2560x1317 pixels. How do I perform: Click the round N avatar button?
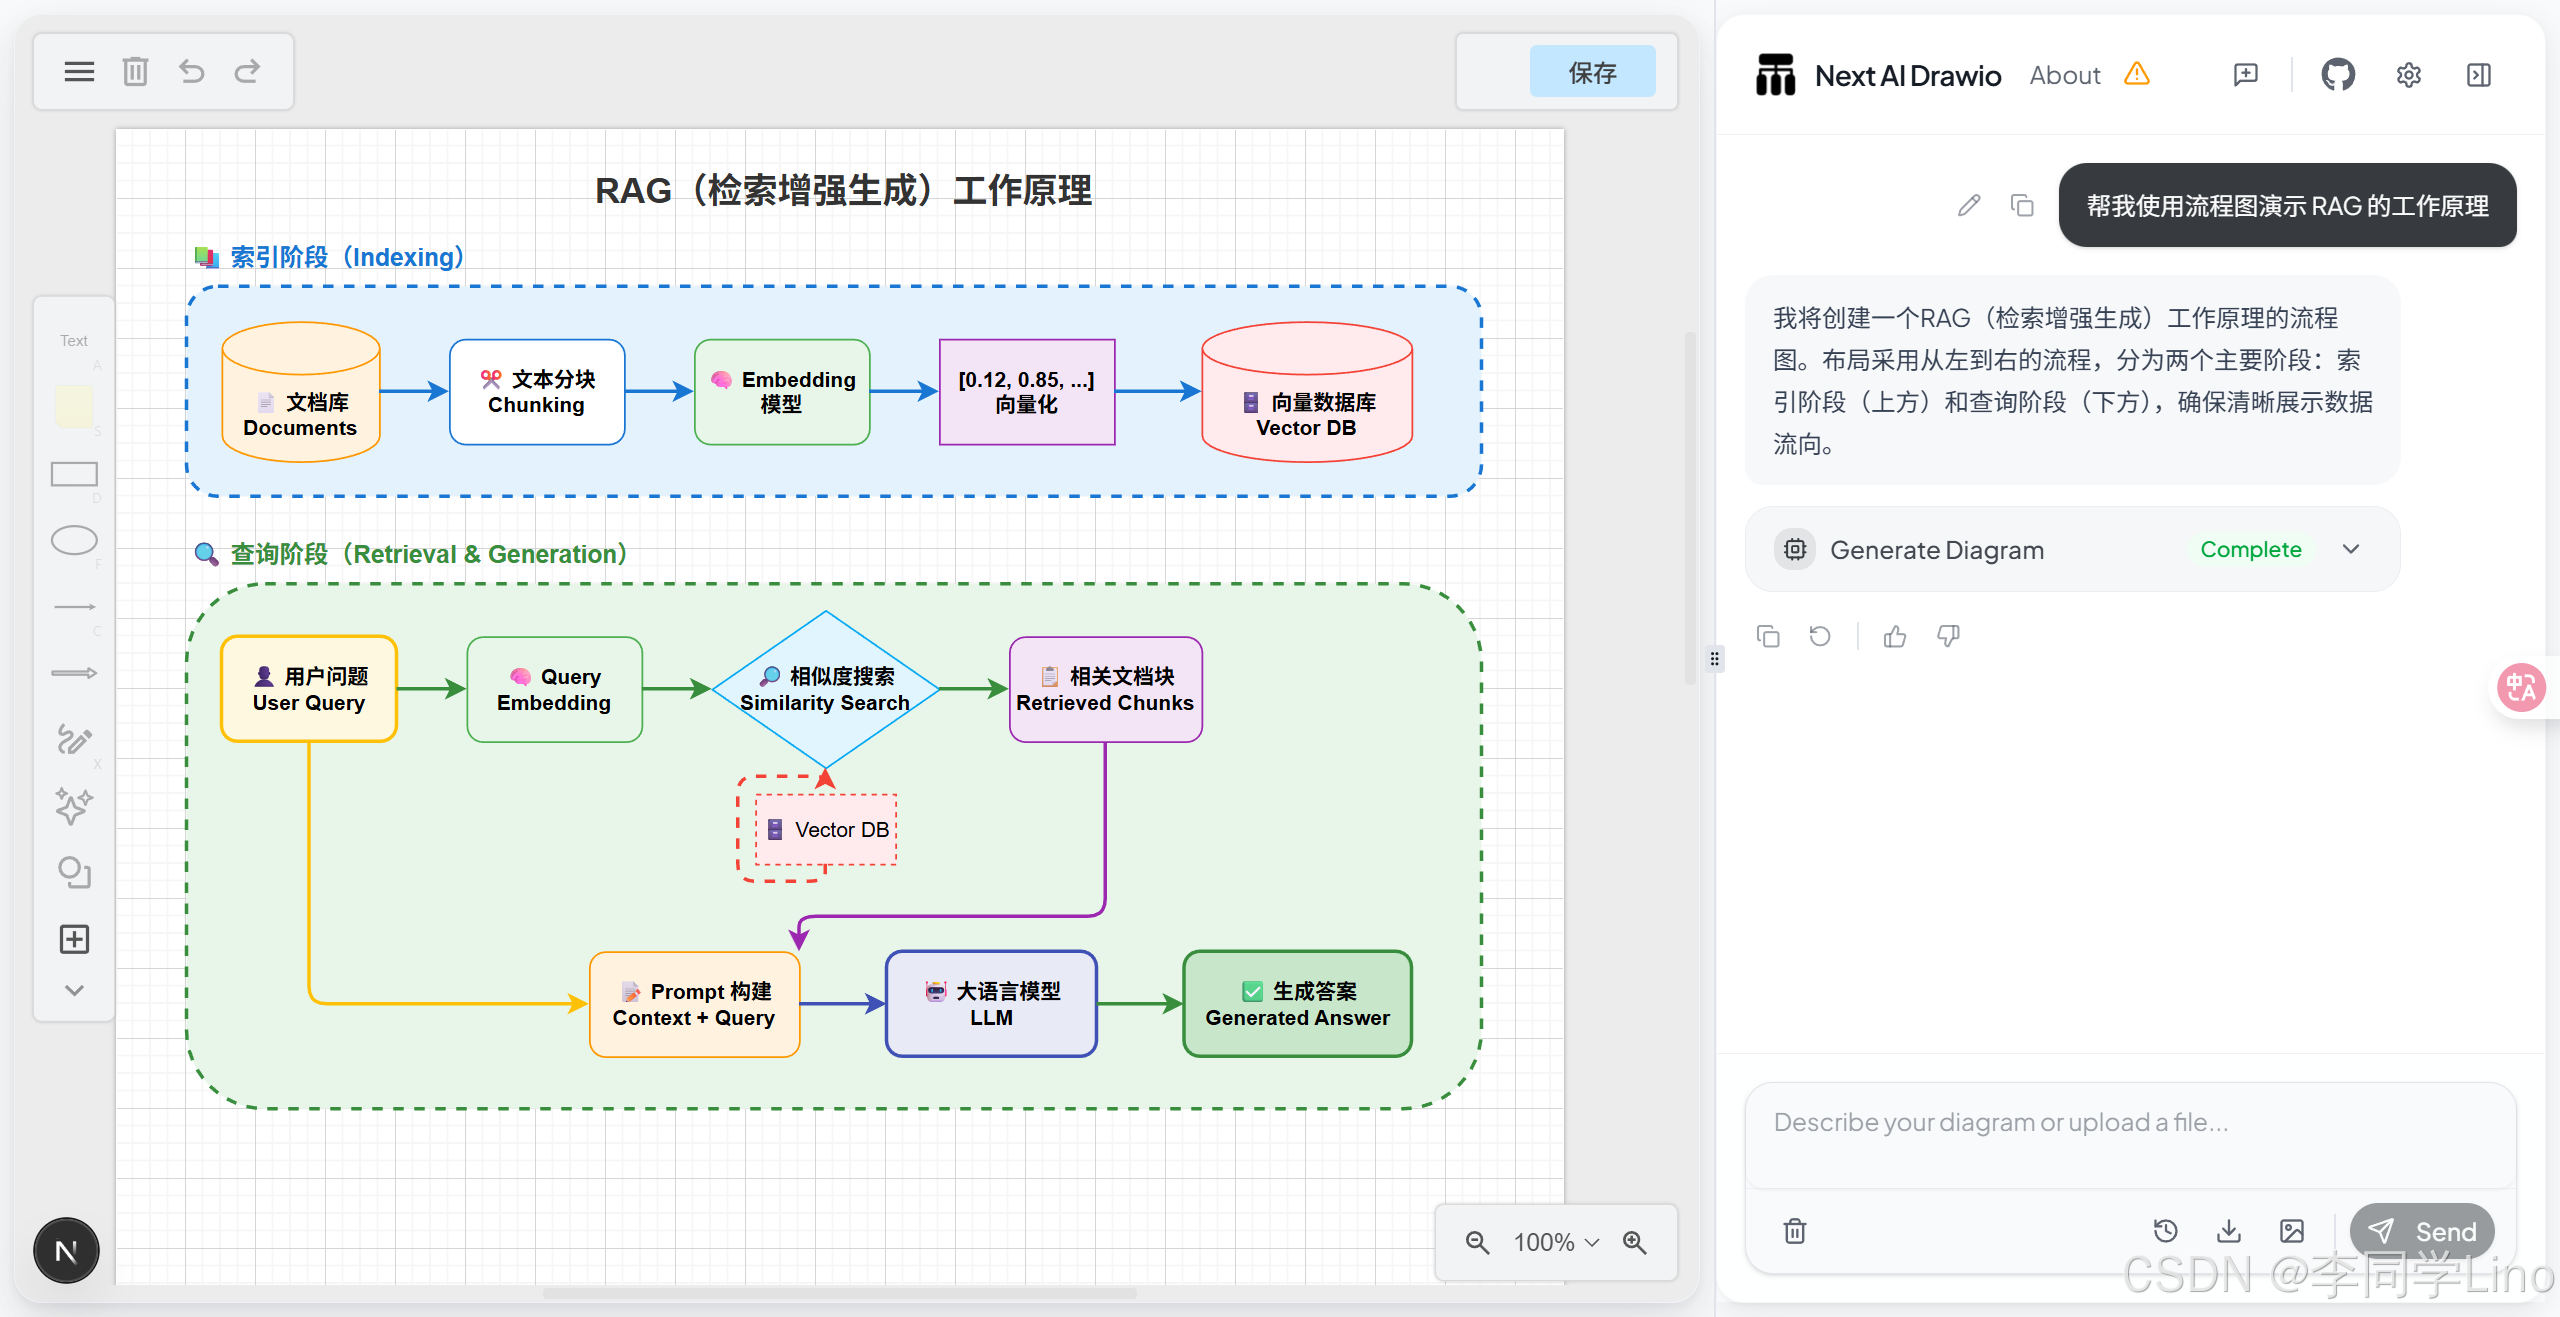[x=66, y=1250]
